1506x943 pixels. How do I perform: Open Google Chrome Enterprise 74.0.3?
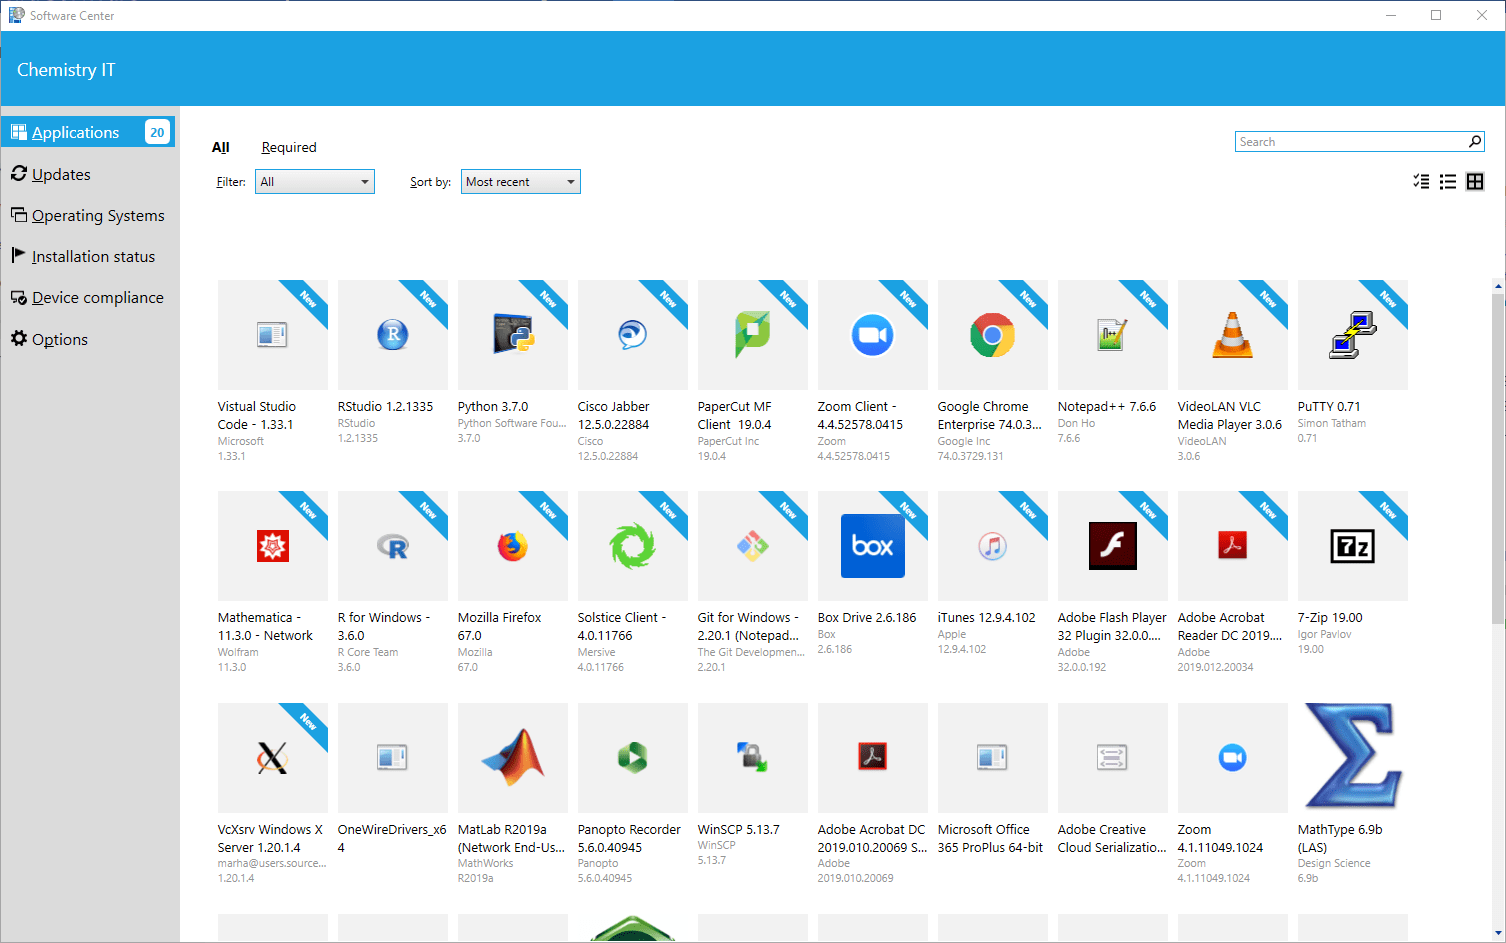click(x=992, y=335)
